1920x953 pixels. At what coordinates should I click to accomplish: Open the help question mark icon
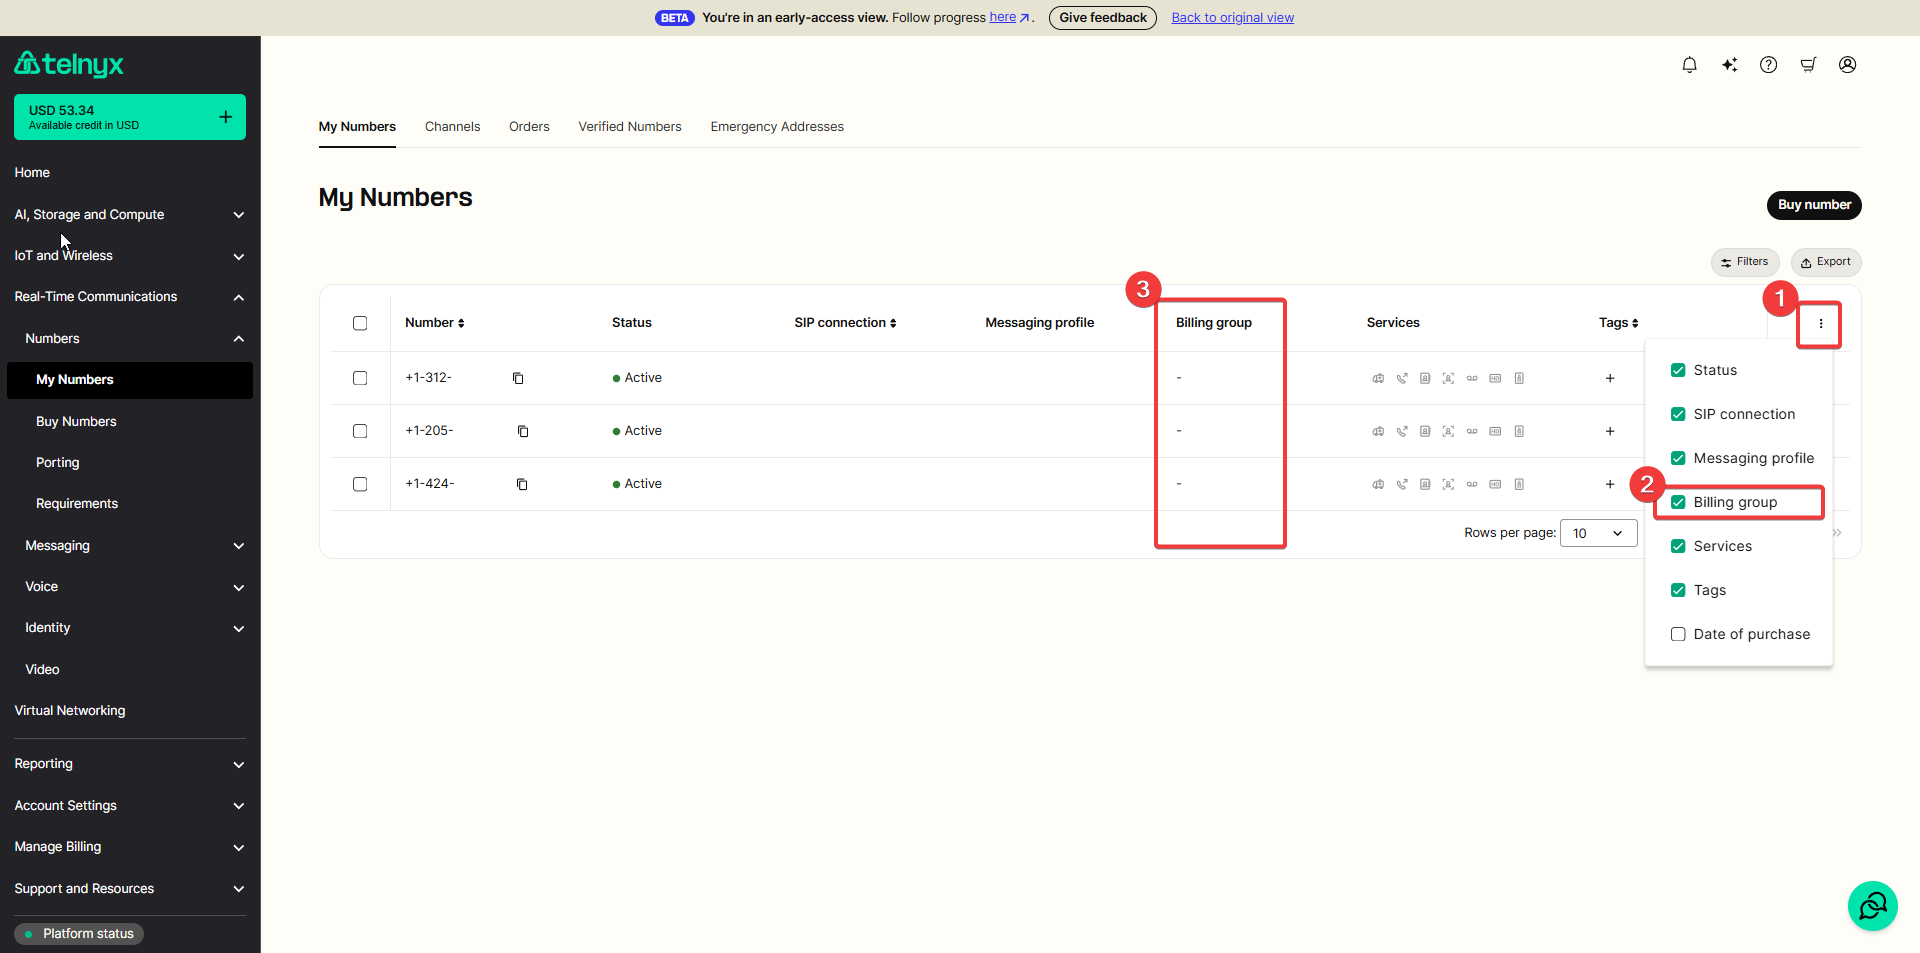click(1768, 65)
